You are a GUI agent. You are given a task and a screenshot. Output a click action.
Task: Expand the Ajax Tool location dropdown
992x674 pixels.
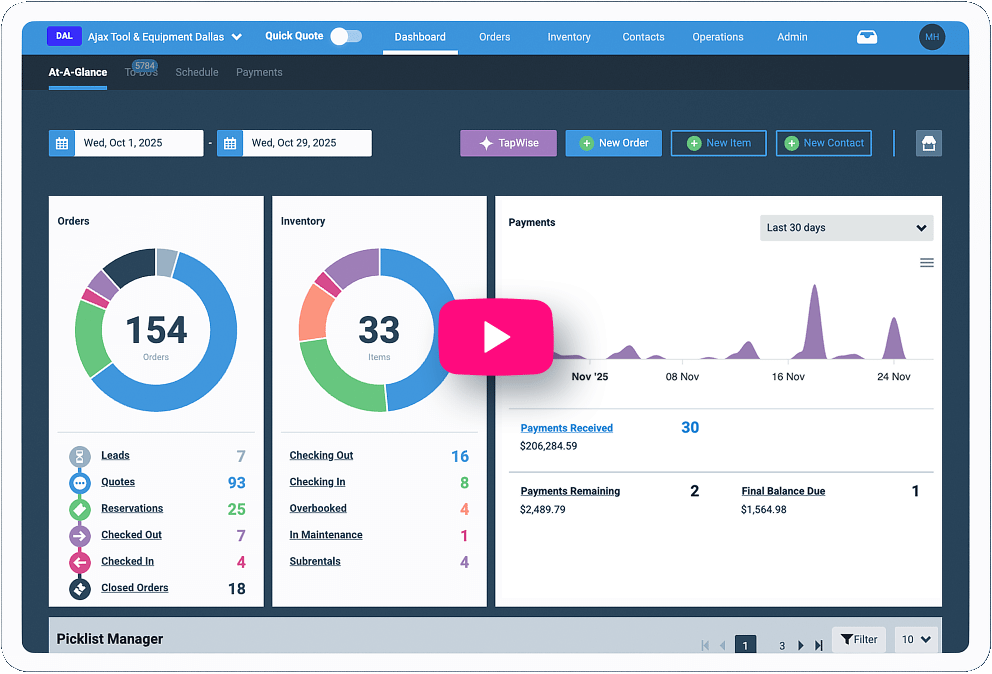click(237, 37)
